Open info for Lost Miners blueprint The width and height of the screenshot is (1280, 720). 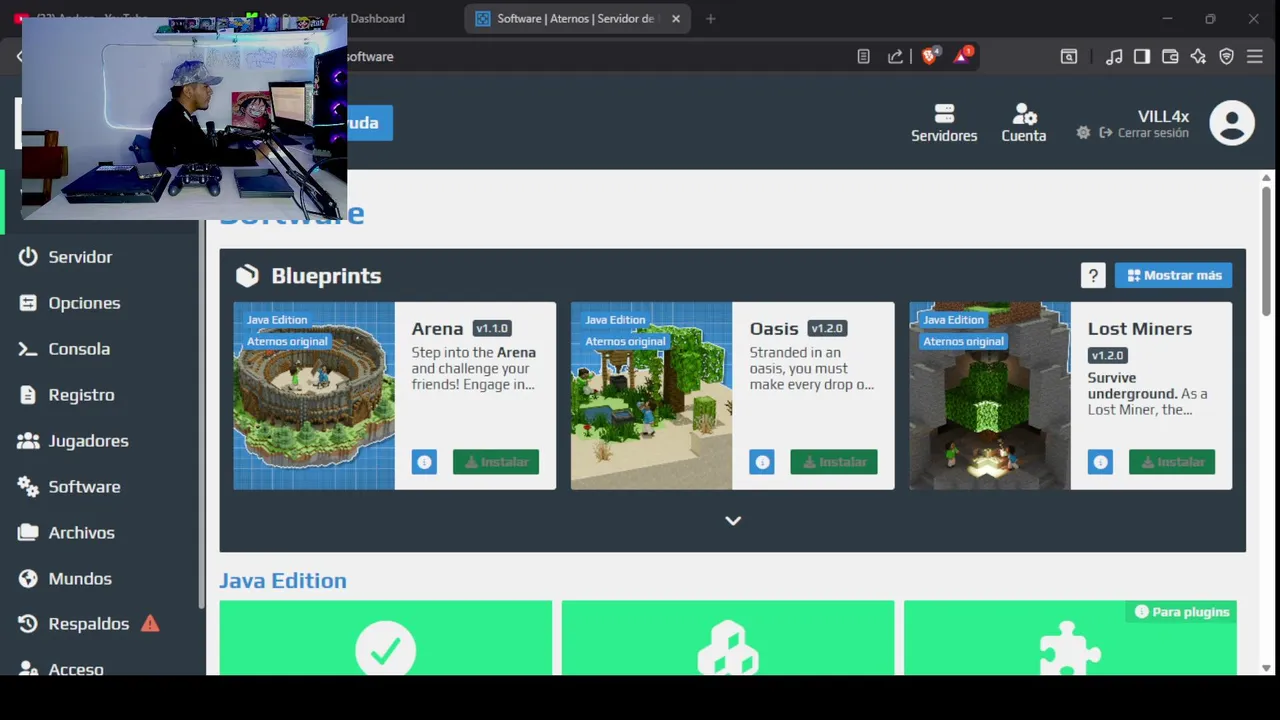tap(1100, 462)
